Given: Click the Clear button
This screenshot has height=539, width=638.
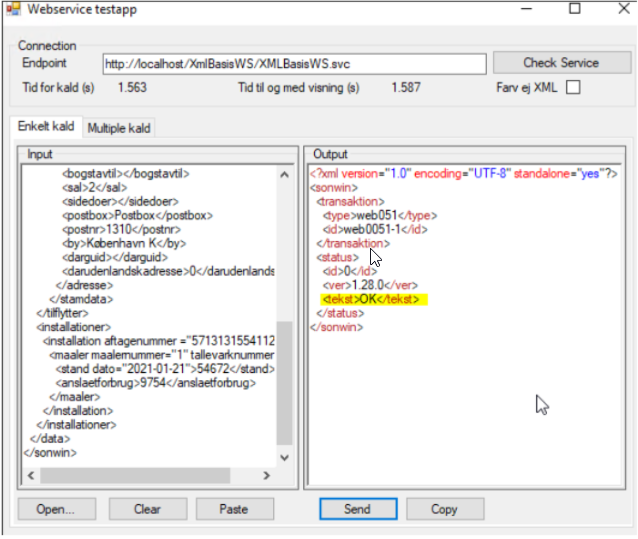Looking at the screenshot, I should coord(148,509).
